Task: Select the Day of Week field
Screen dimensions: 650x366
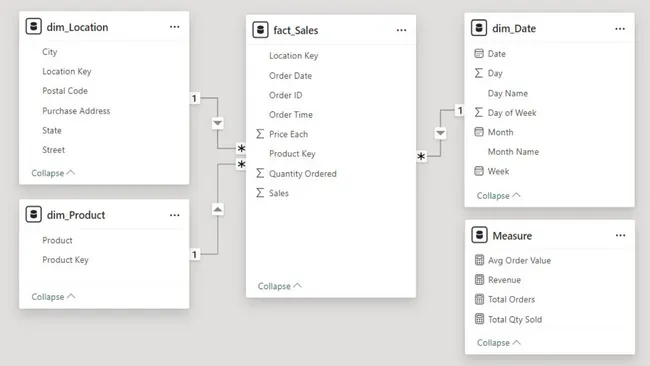Action: click(x=512, y=113)
